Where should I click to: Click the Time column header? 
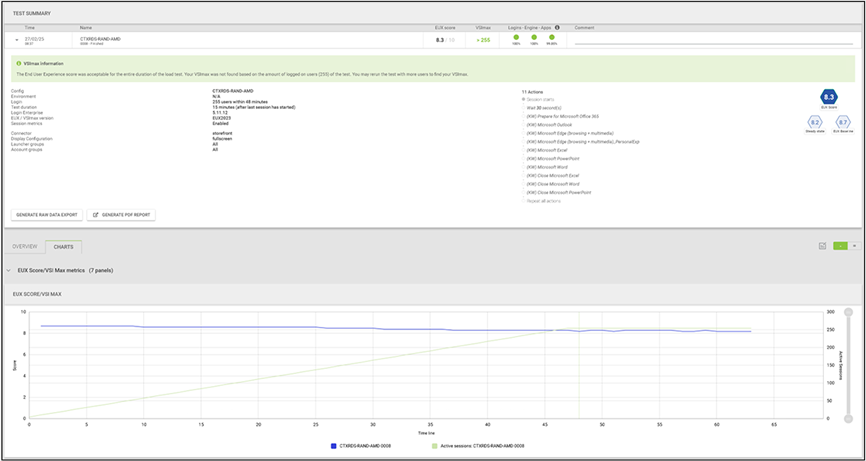pyautogui.click(x=29, y=28)
